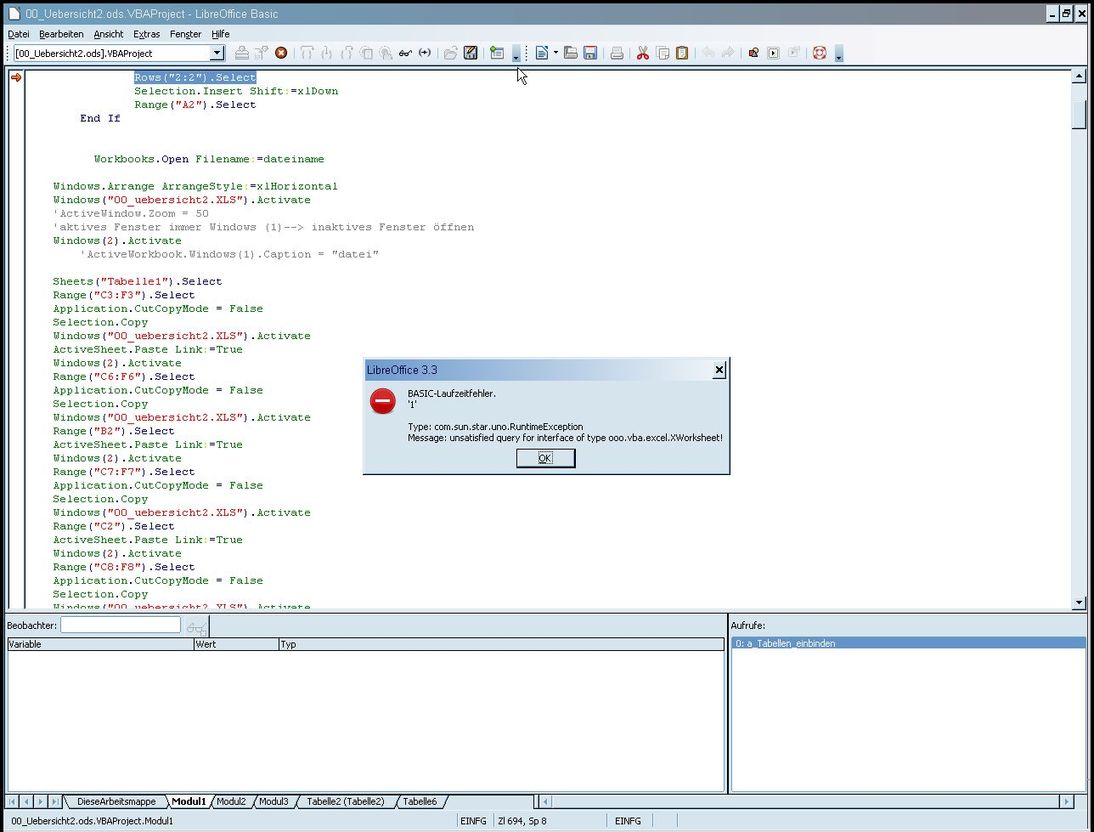Viewport: 1094px width, 832px height.
Task: Create a new document via the toolbar icon
Action: [x=542, y=53]
